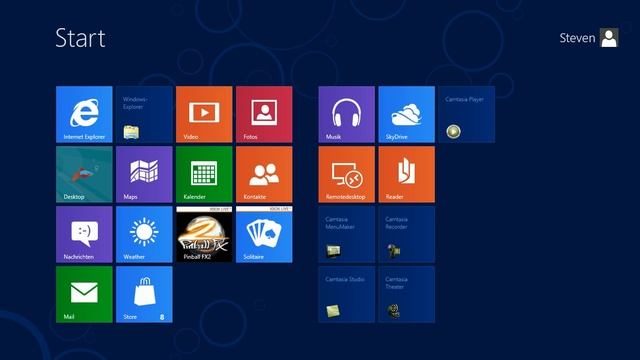Image resolution: width=640 pixels, height=360 pixels.
Task: Click the Steven user account picture
Action: [609, 38]
